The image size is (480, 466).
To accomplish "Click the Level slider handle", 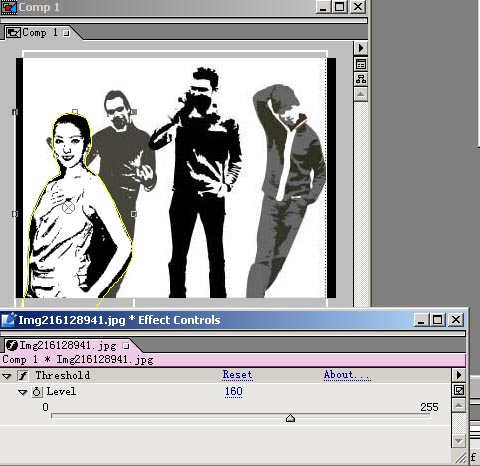I will tap(291, 418).
